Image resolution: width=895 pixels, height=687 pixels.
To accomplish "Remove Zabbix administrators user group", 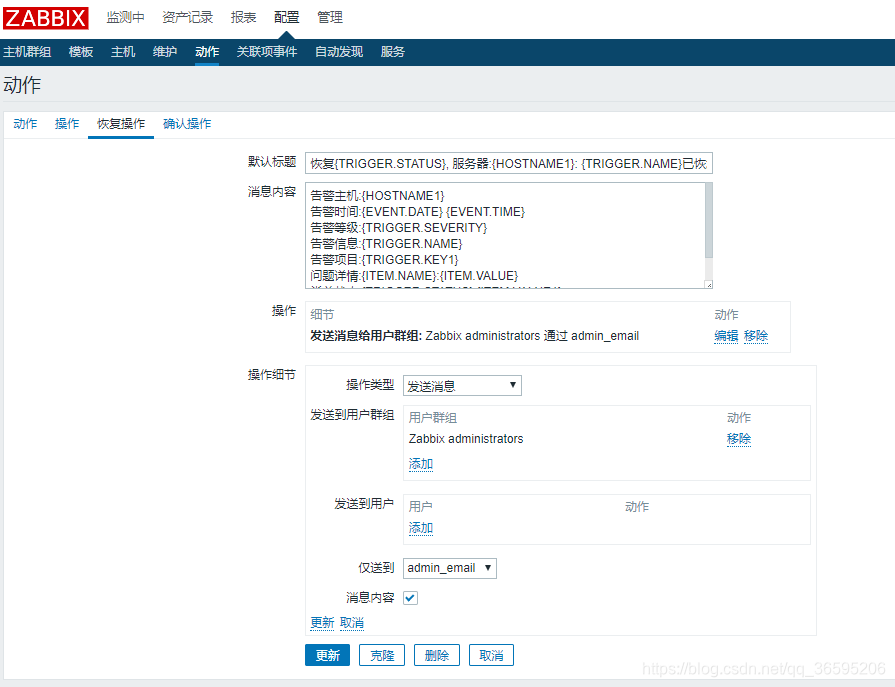I will (739, 439).
